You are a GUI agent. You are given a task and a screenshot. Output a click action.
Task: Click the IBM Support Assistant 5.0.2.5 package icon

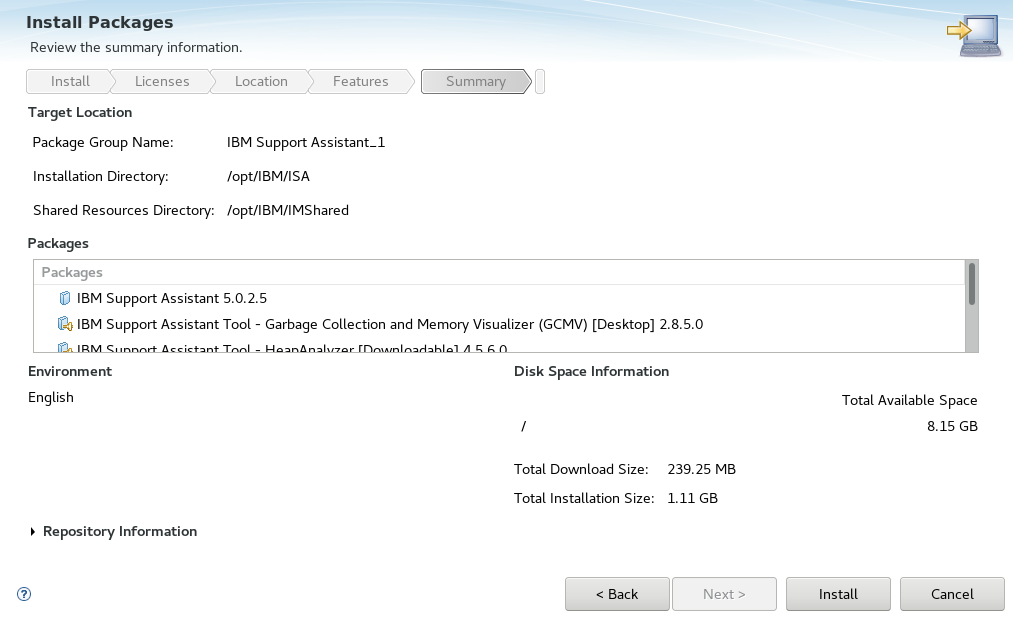point(65,298)
